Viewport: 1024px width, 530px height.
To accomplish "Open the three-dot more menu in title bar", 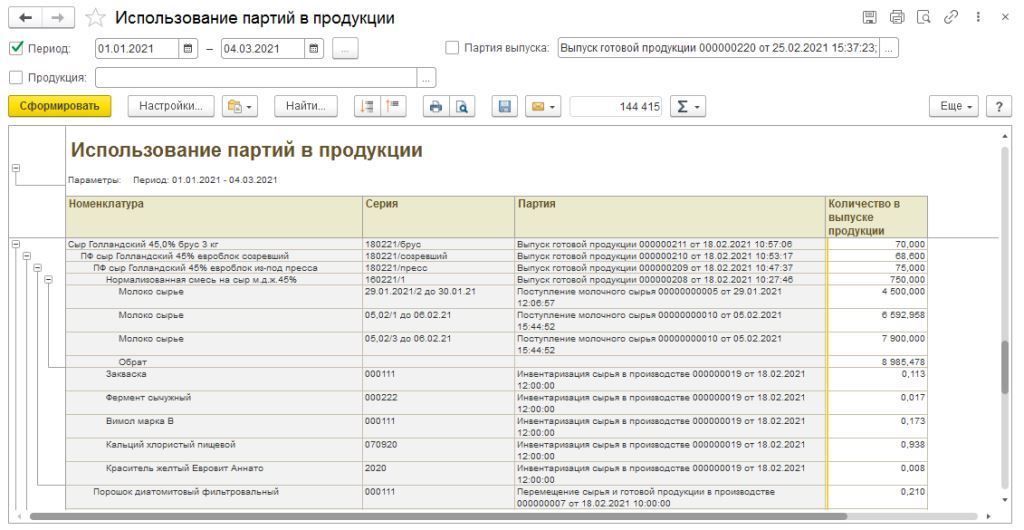I will pos(978,18).
